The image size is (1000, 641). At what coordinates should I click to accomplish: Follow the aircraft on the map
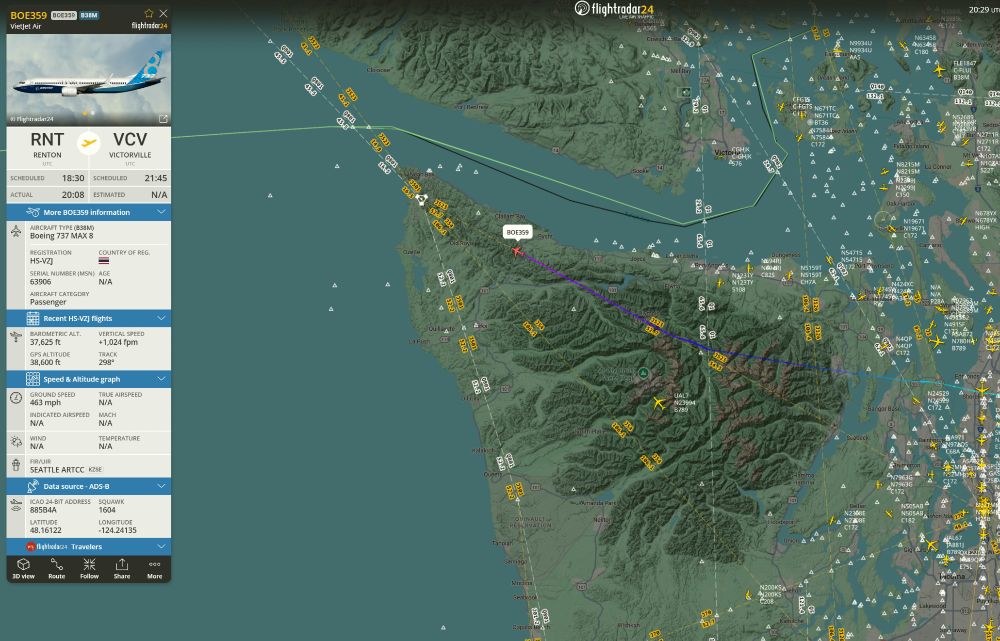click(x=89, y=568)
